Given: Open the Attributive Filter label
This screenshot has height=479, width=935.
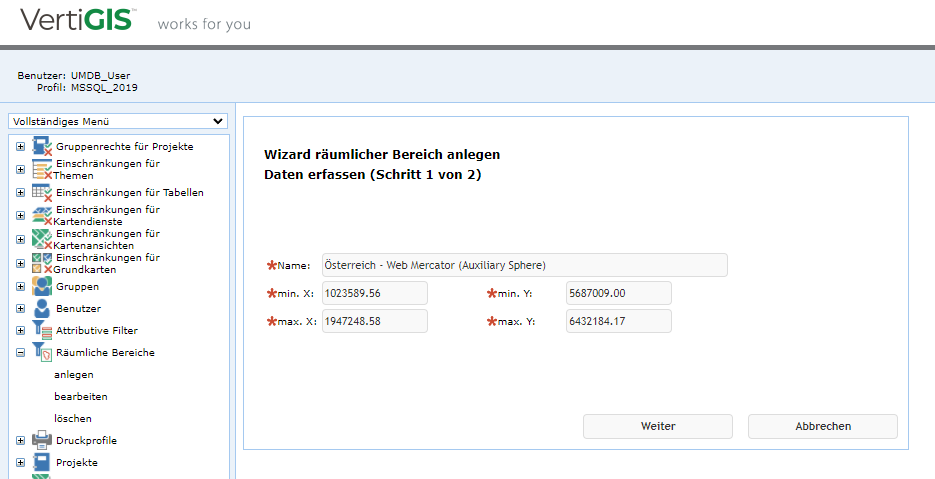Looking at the screenshot, I should [x=97, y=330].
